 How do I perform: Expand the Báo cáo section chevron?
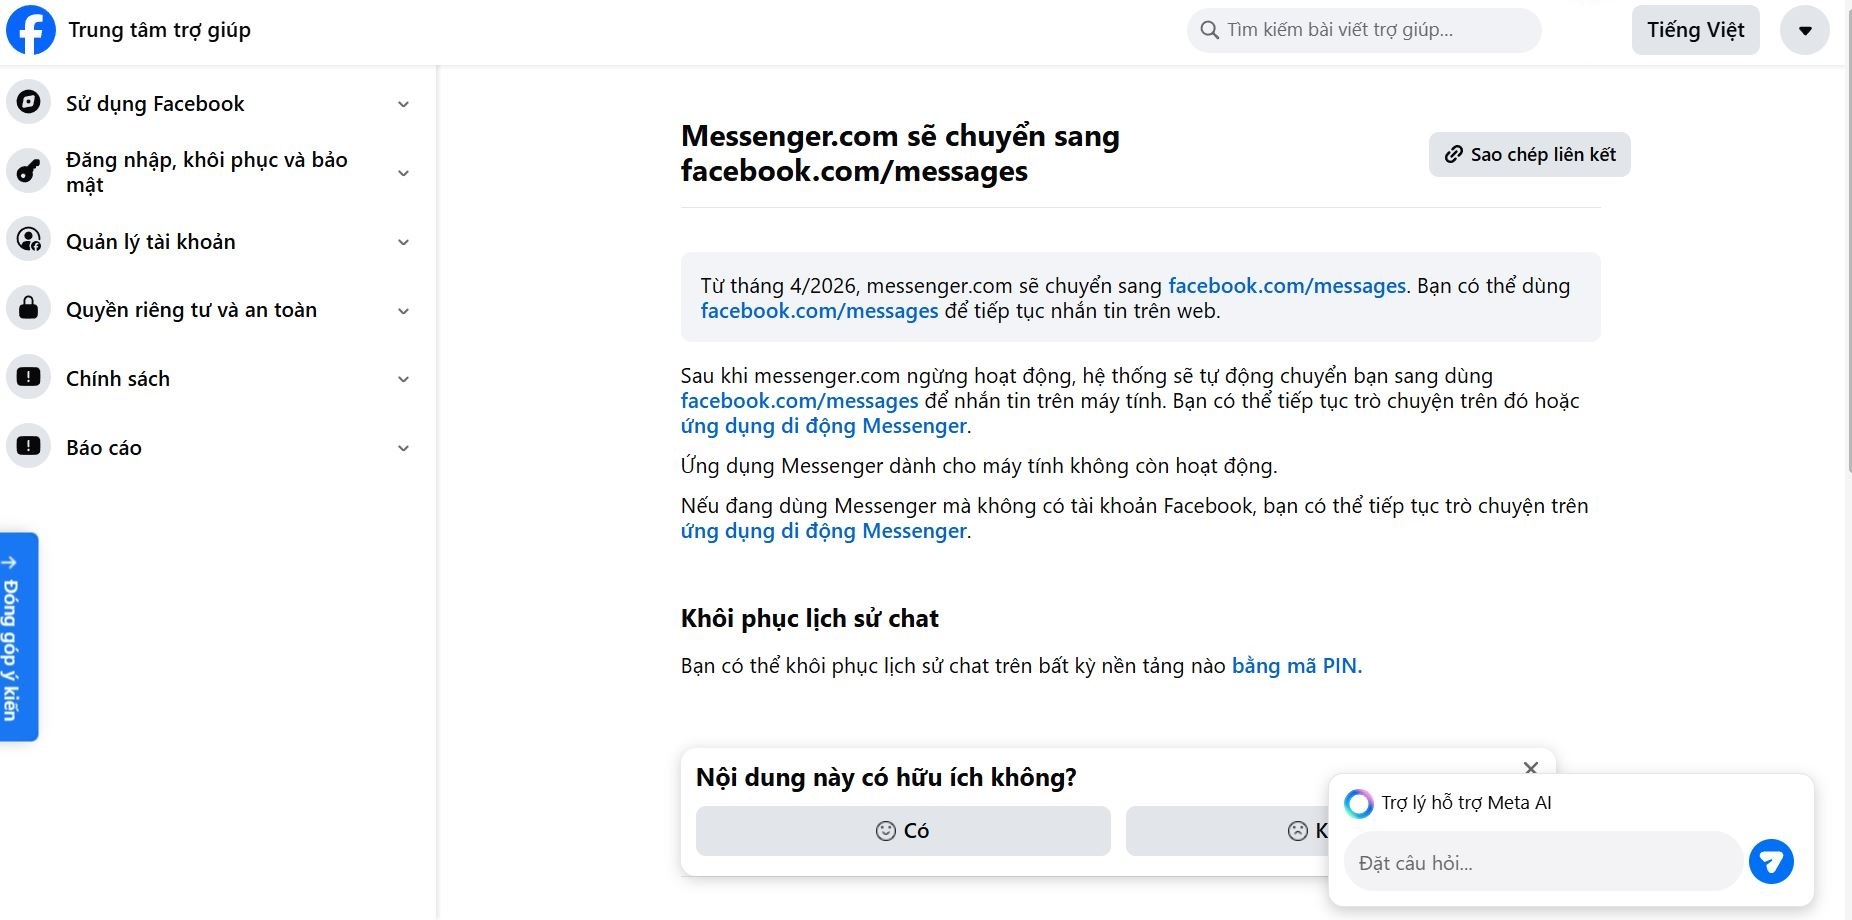pos(403,448)
